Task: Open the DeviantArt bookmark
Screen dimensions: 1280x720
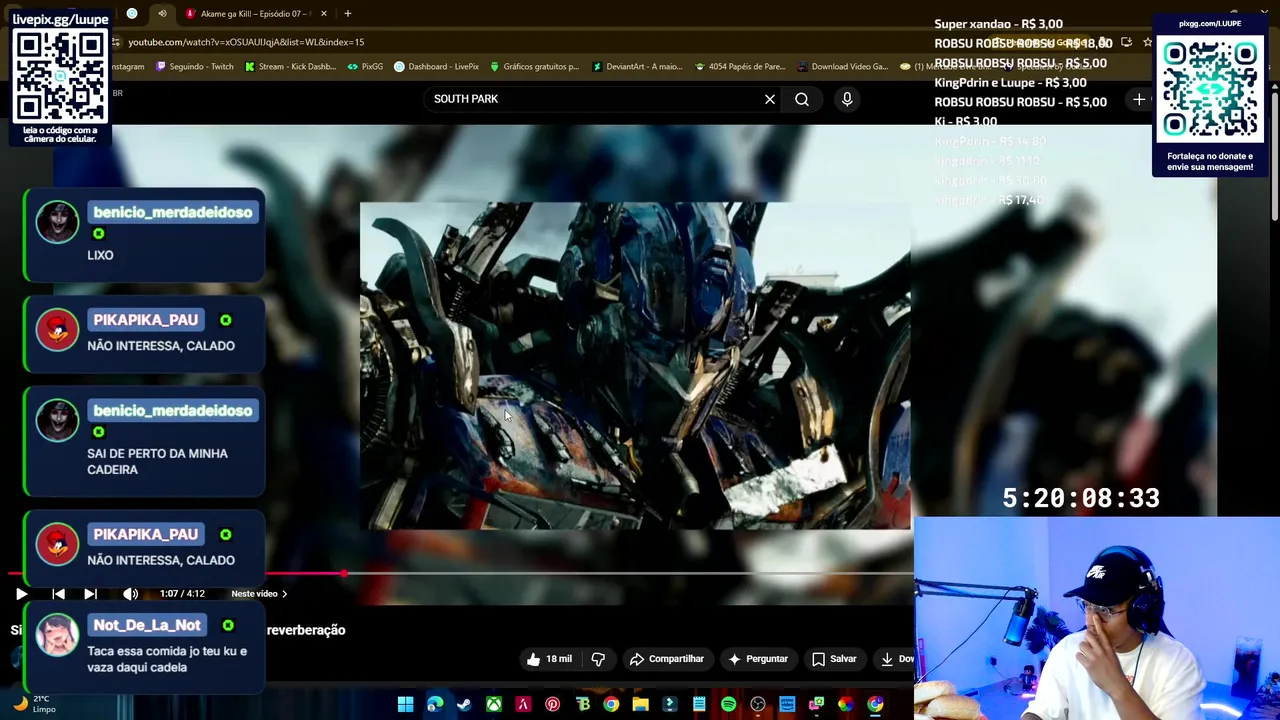Action: click(637, 67)
